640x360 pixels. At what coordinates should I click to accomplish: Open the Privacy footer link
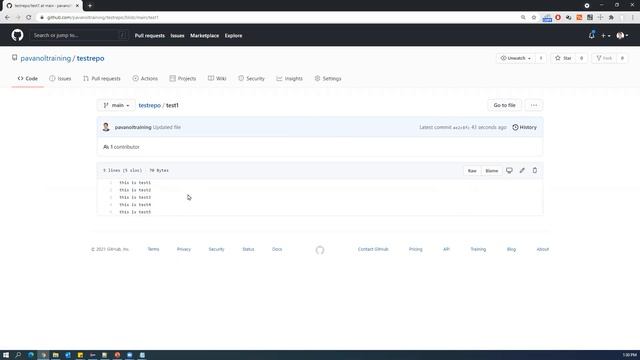pos(184,249)
